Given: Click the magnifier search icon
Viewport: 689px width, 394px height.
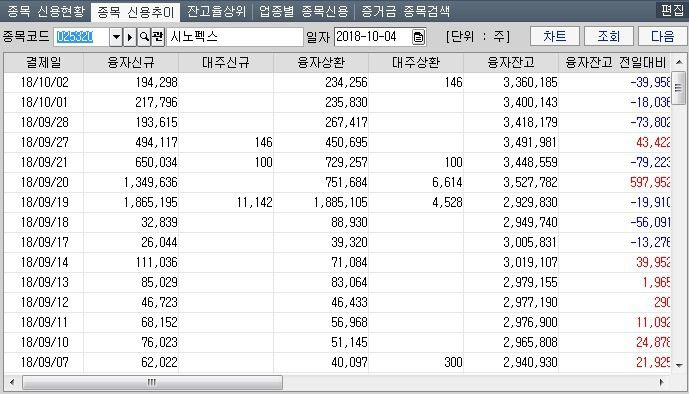Looking at the screenshot, I should [144, 37].
